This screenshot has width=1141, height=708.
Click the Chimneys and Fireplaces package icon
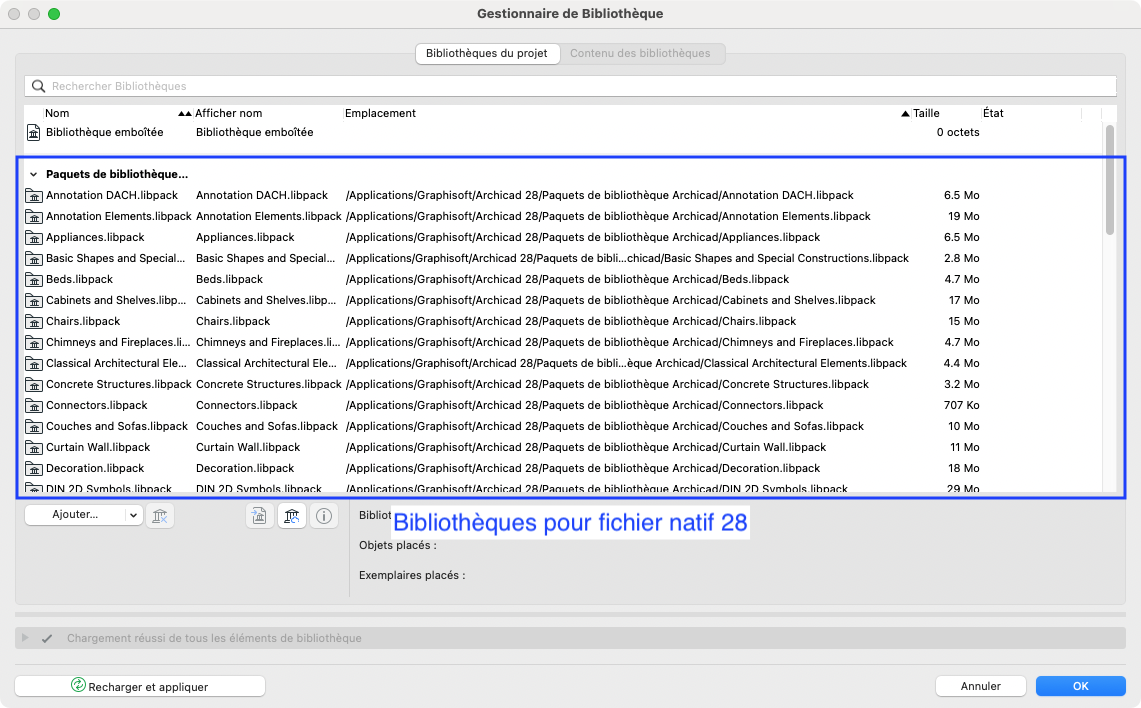pyautogui.click(x=33, y=343)
